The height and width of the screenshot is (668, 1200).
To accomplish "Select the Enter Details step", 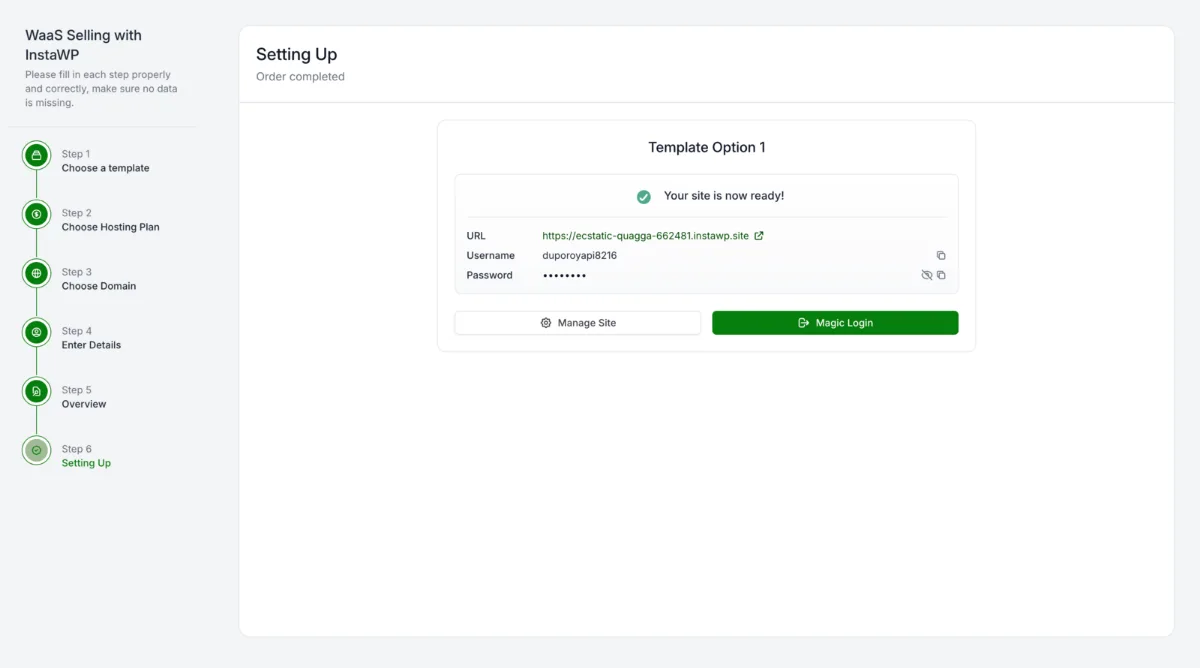I will [x=91, y=345].
